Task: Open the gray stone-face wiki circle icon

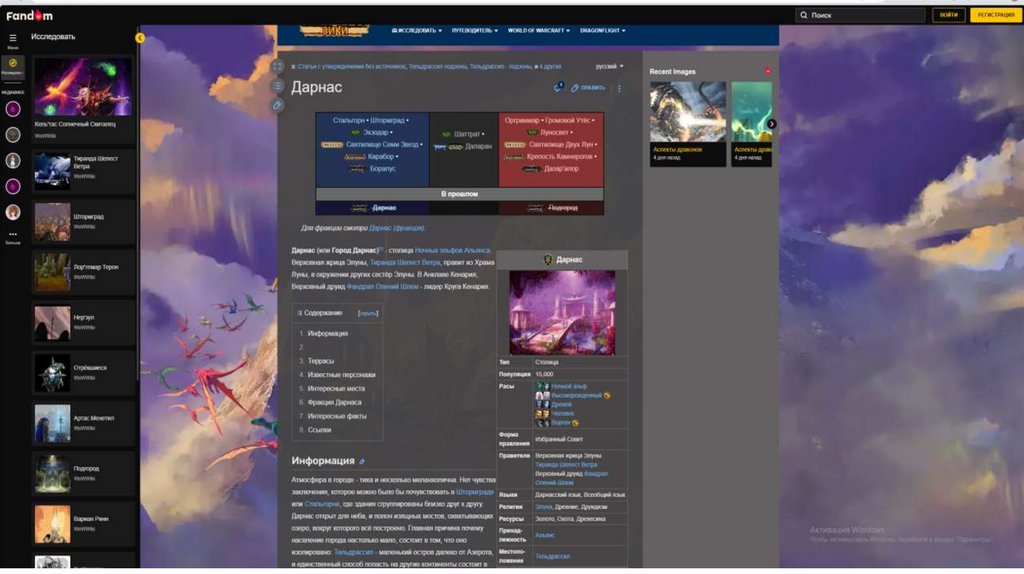Action: (13, 135)
